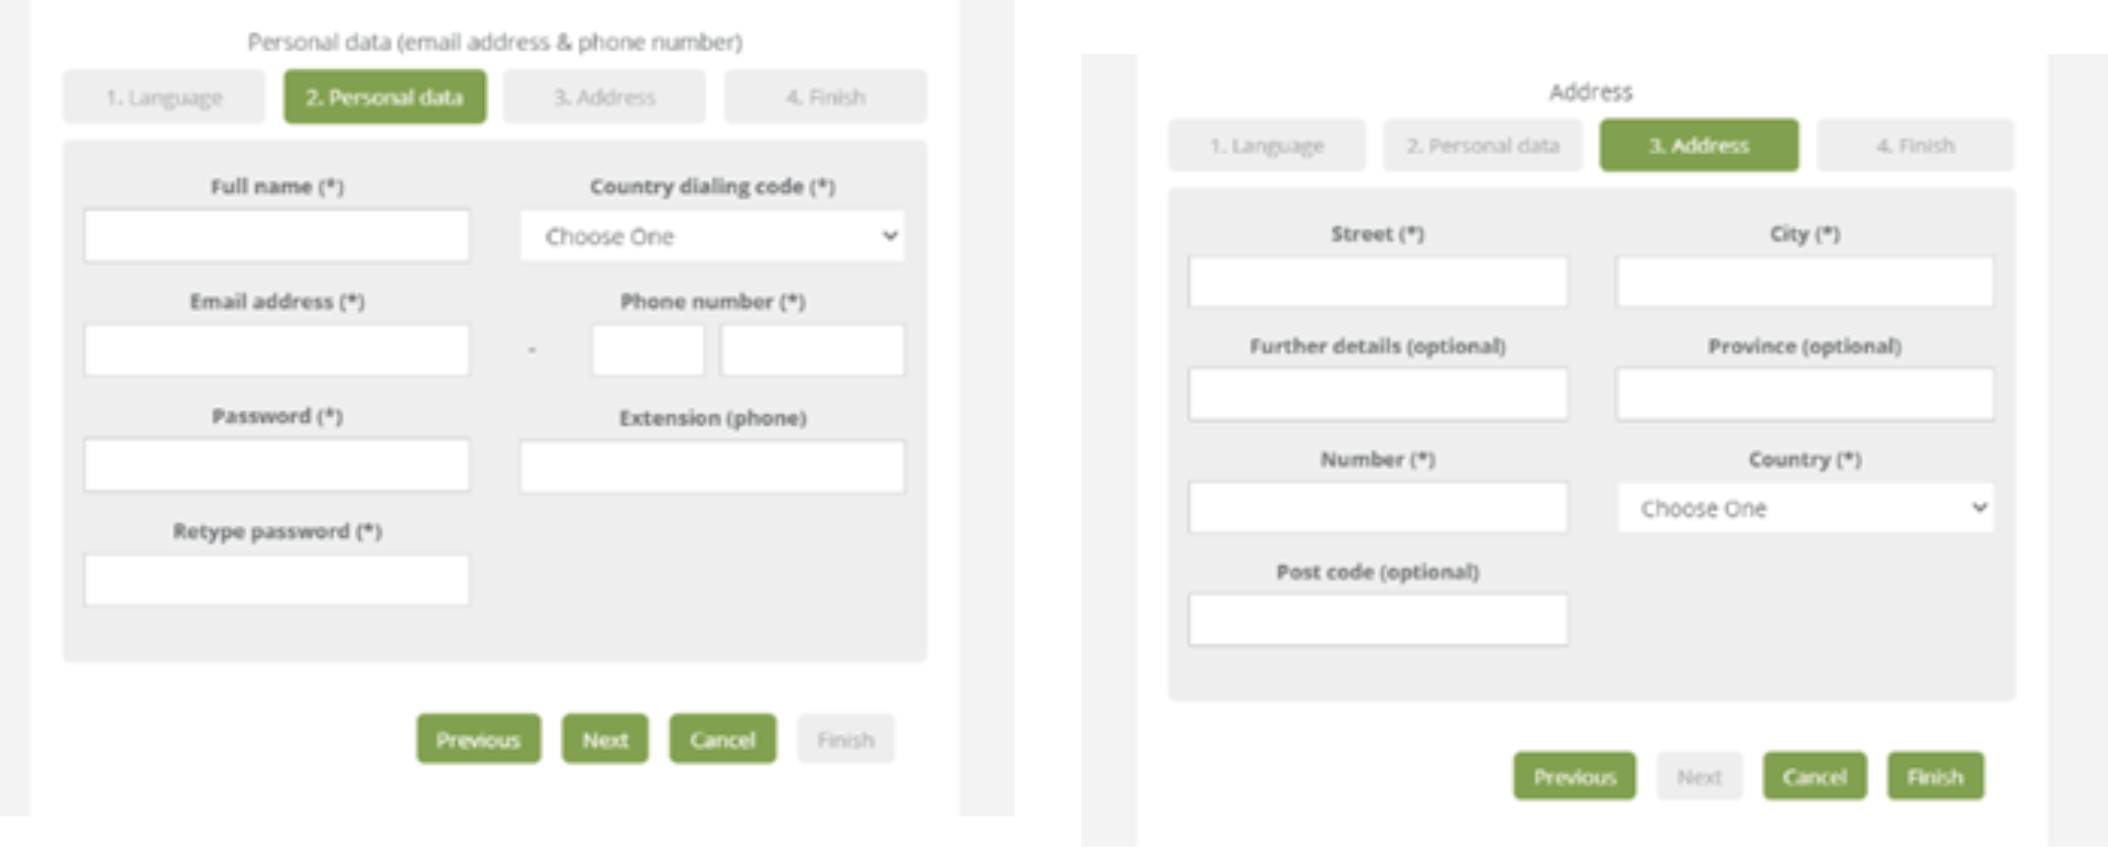The width and height of the screenshot is (2108, 850).
Task: Click the Full name input field
Action: [277, 236]
